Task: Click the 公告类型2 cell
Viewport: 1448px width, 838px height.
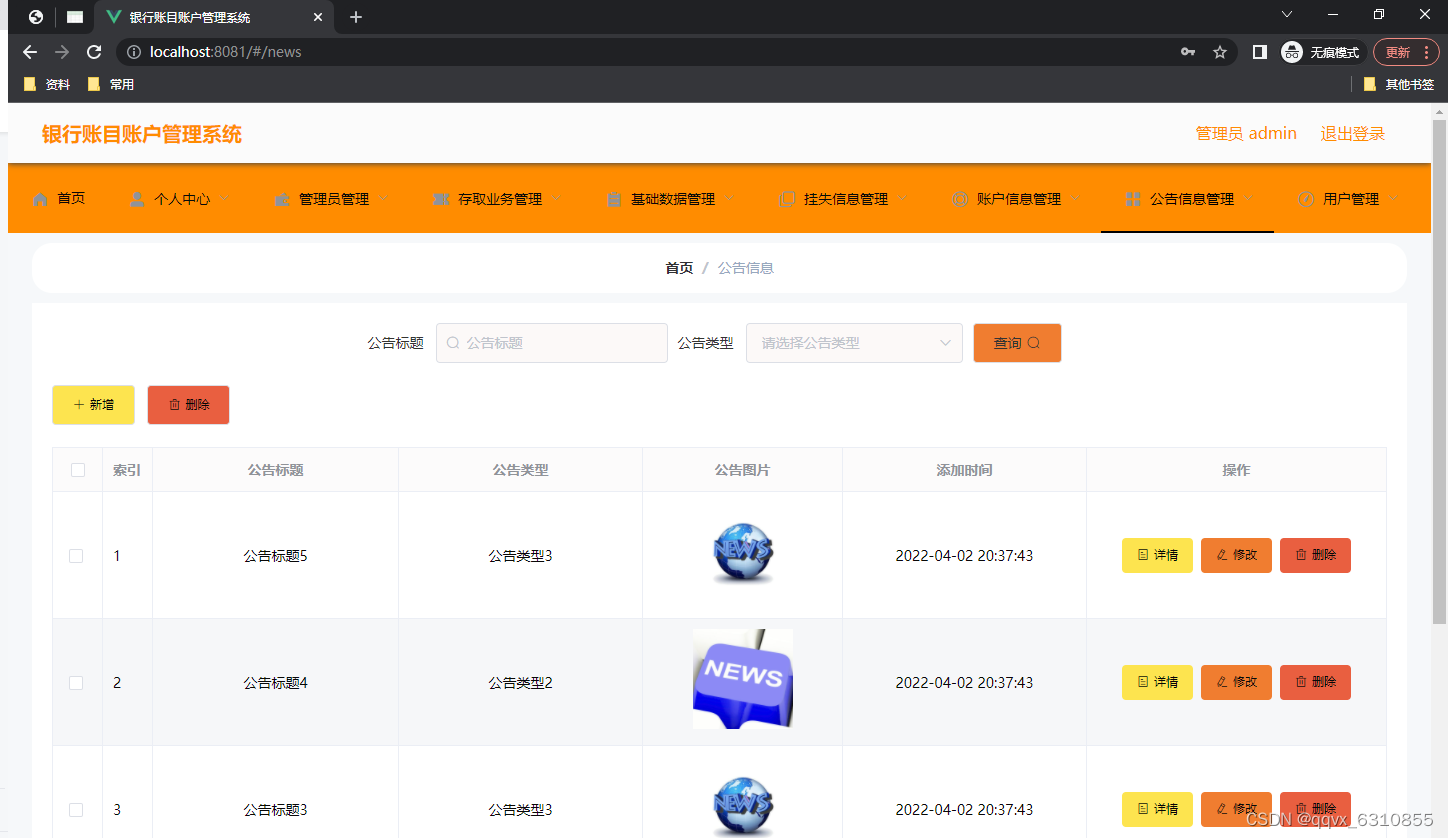Action: (520, 683)
